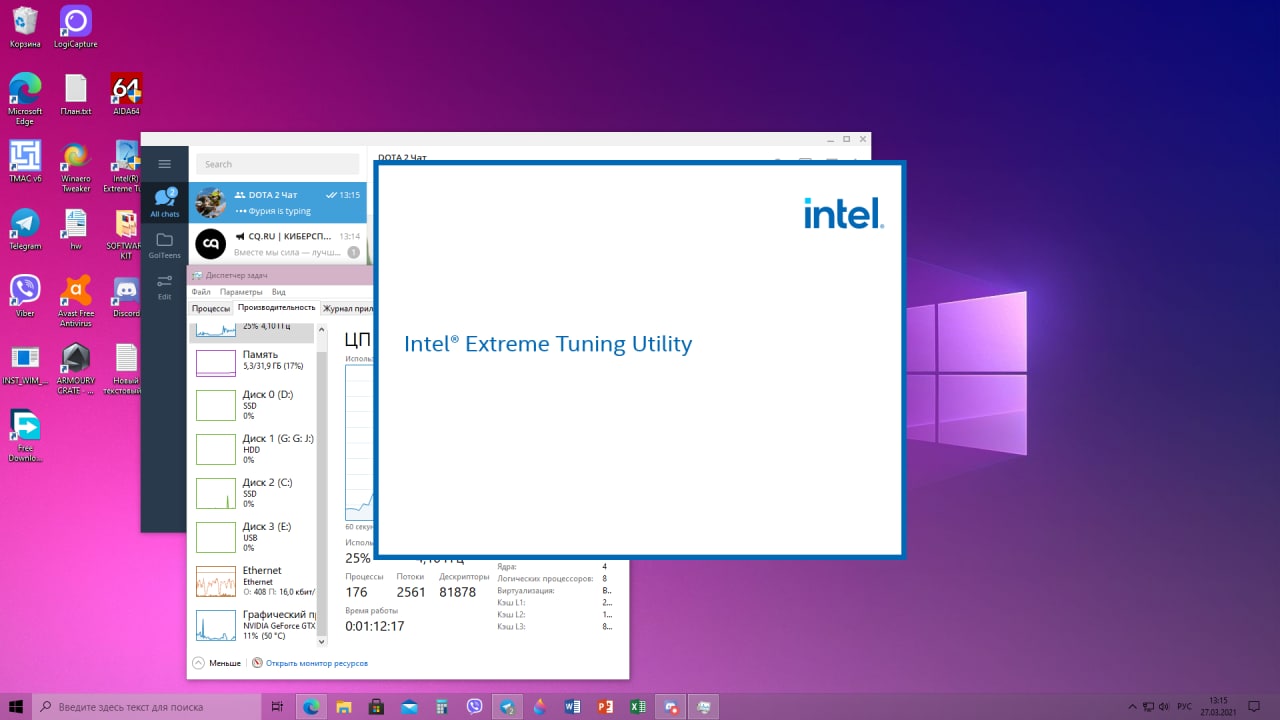The height and width of the screenshot is (720, 1280).
Task: Click the taskbar search box
Action: (147, 706)
